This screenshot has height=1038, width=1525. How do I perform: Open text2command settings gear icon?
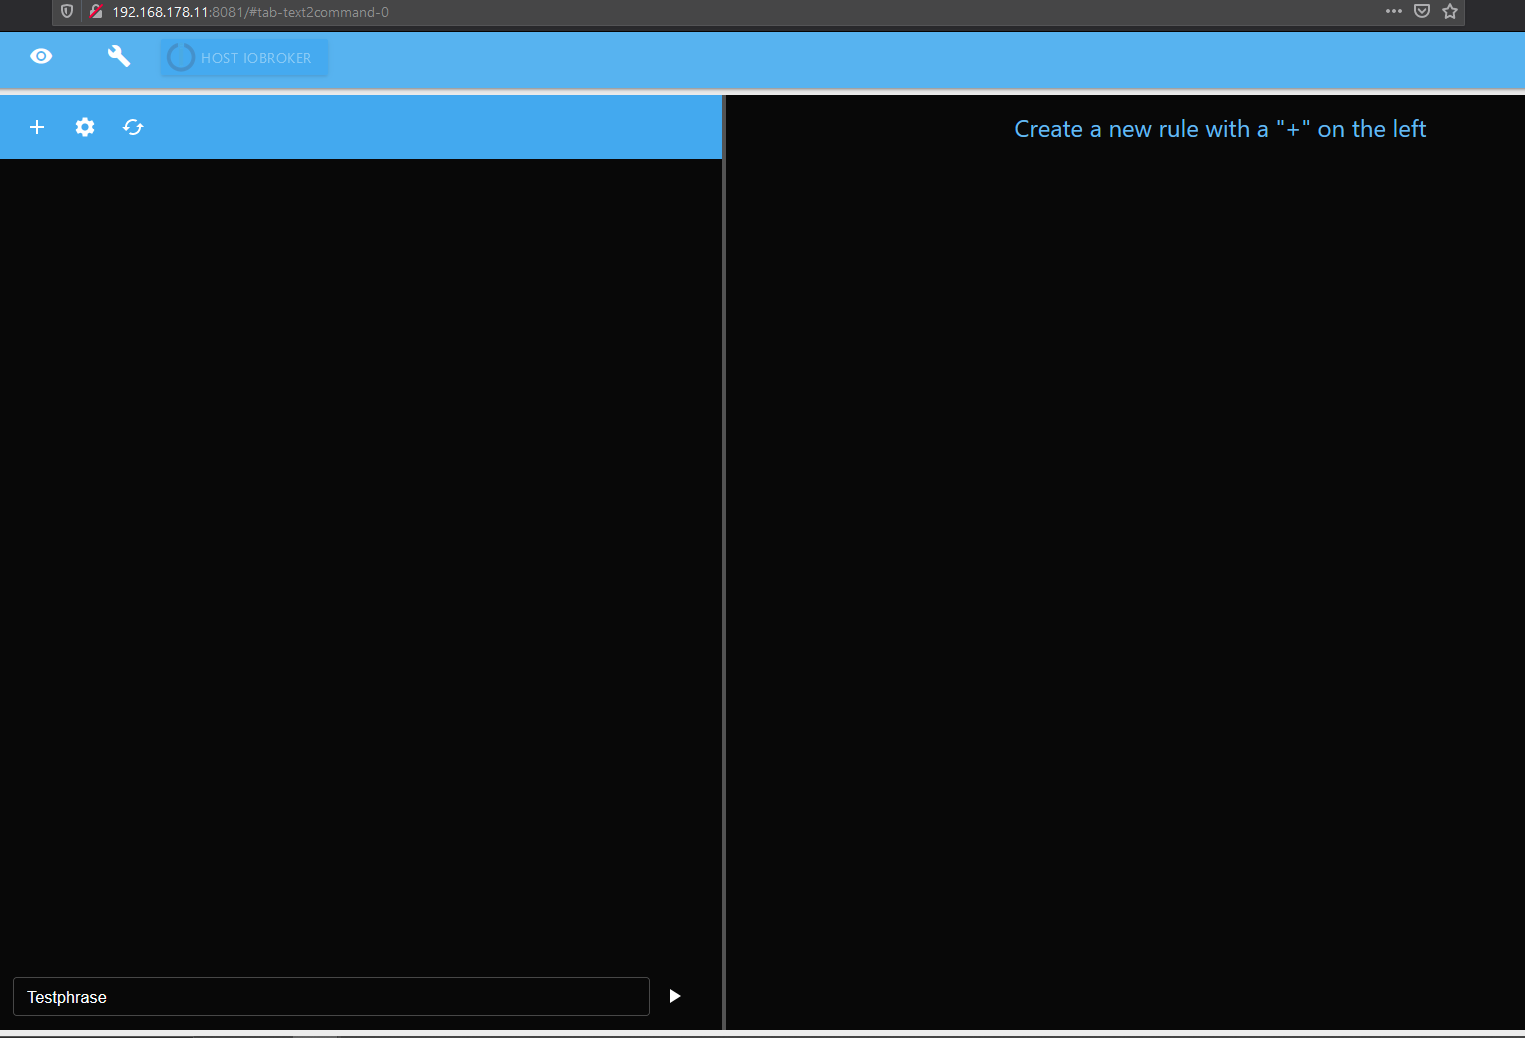(x=85, y=127)
